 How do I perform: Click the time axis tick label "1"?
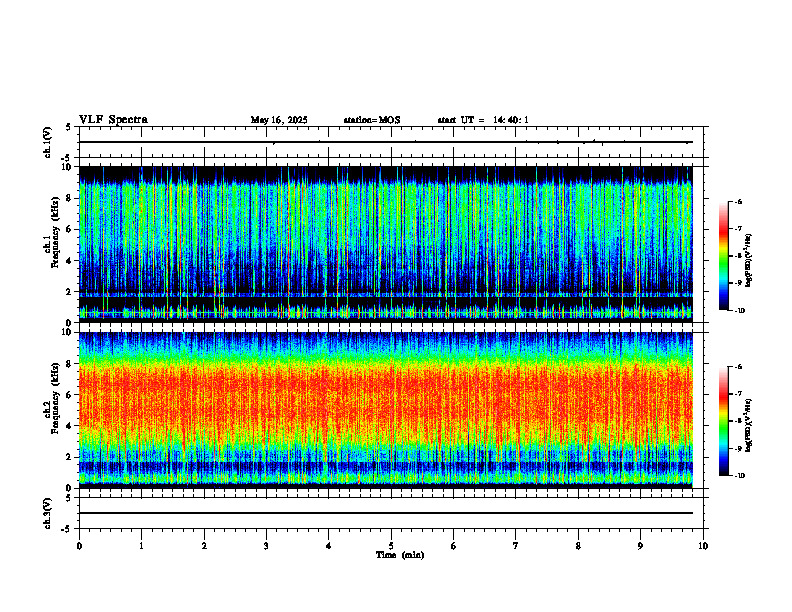pyautogui.click(x=142, y=546)
